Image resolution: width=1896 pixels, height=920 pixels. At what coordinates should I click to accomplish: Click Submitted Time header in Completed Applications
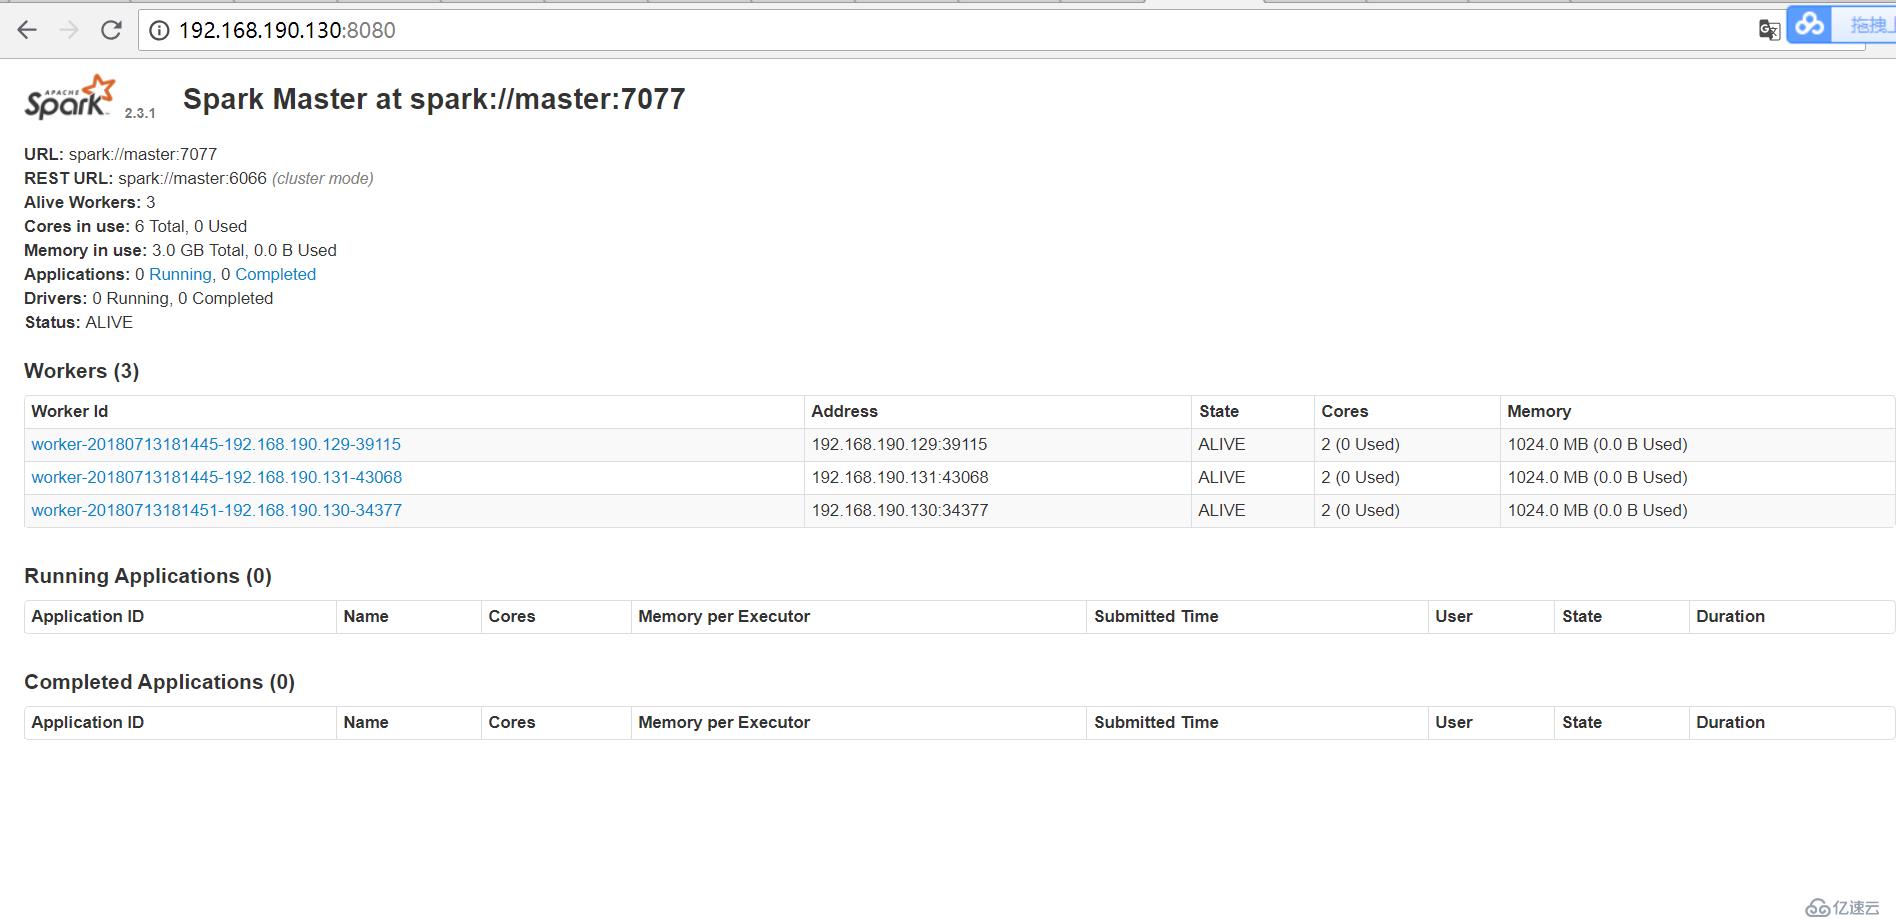1156,722
